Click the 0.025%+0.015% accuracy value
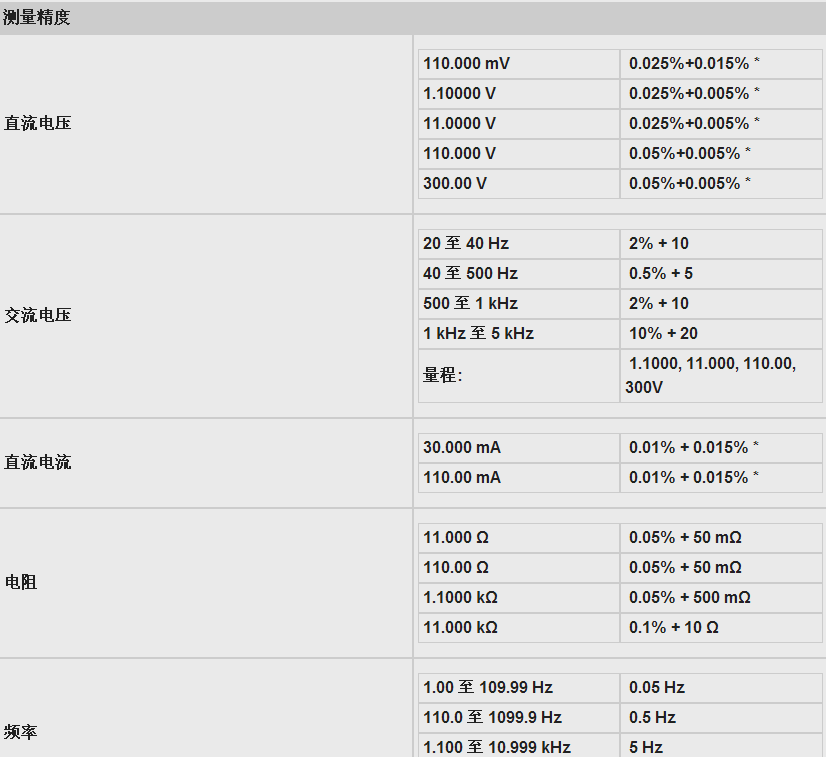Viewport: 826px width, 757px height. tap(689, 63)
